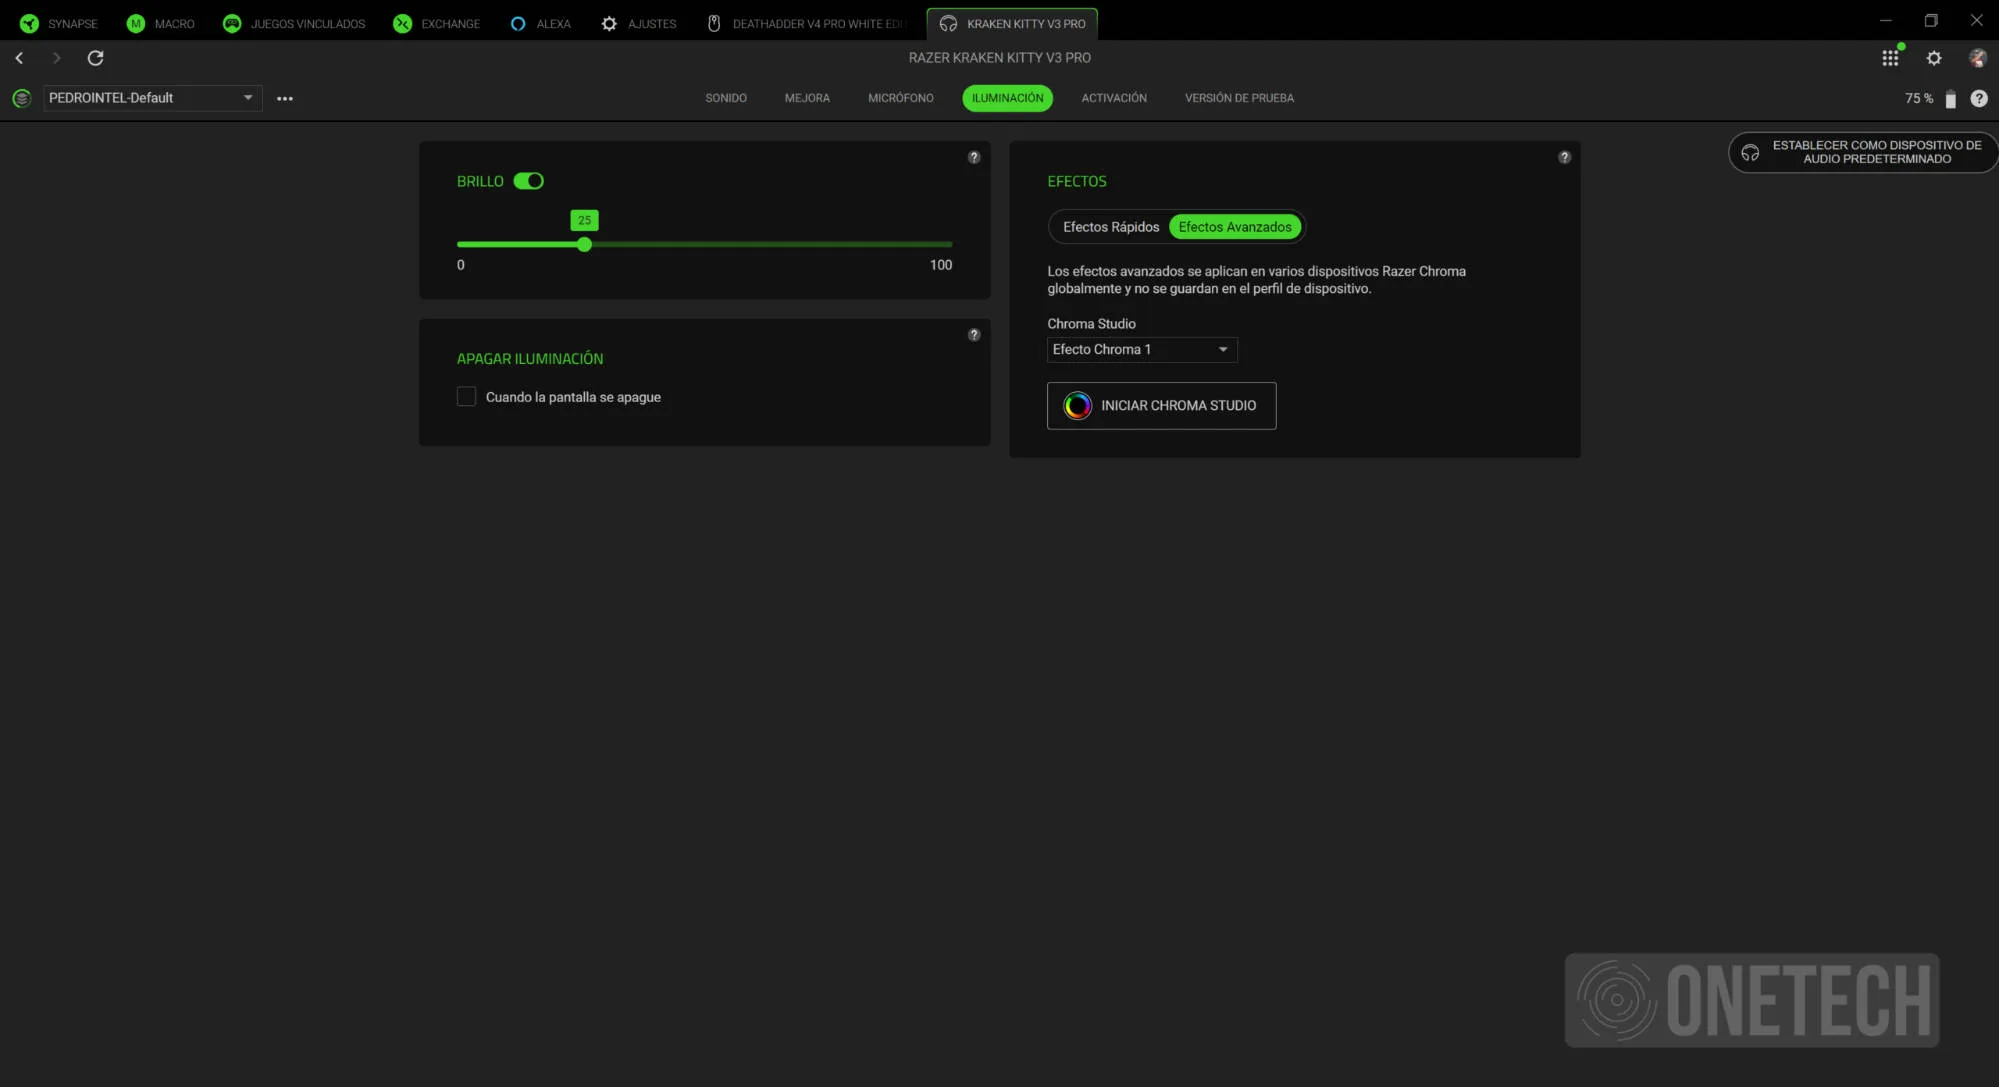
Task: Click the Razer Kraken Kitty V3 Pro title
Action: [x=999, y=58]
